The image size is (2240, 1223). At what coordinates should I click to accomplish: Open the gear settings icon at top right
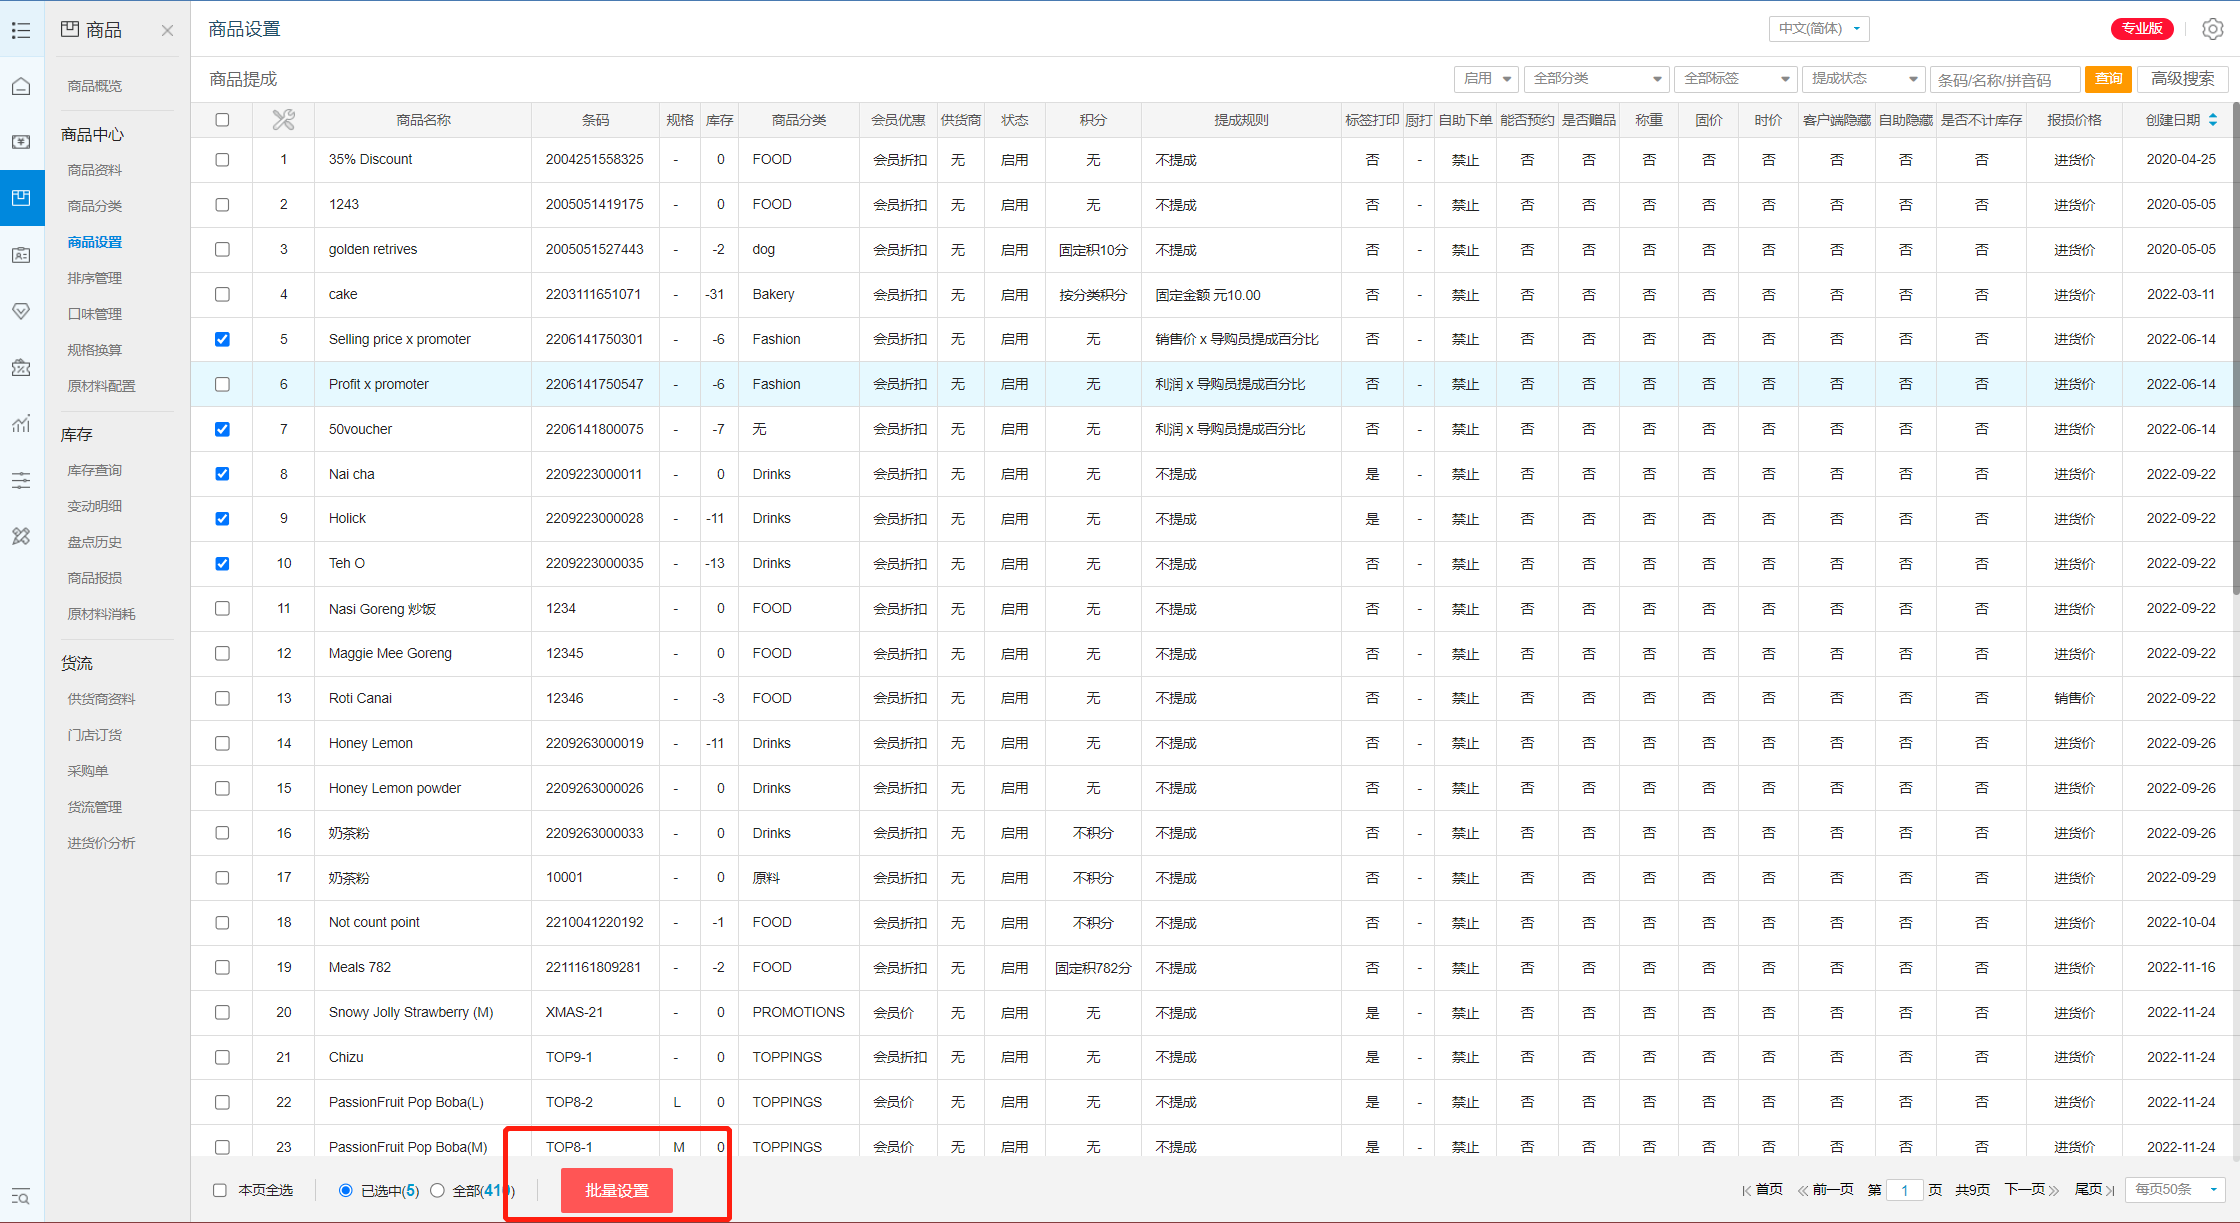2212,29
